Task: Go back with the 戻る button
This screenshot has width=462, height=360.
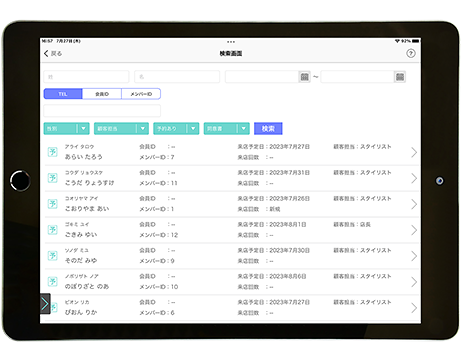Action: click(x=53, y=53)
